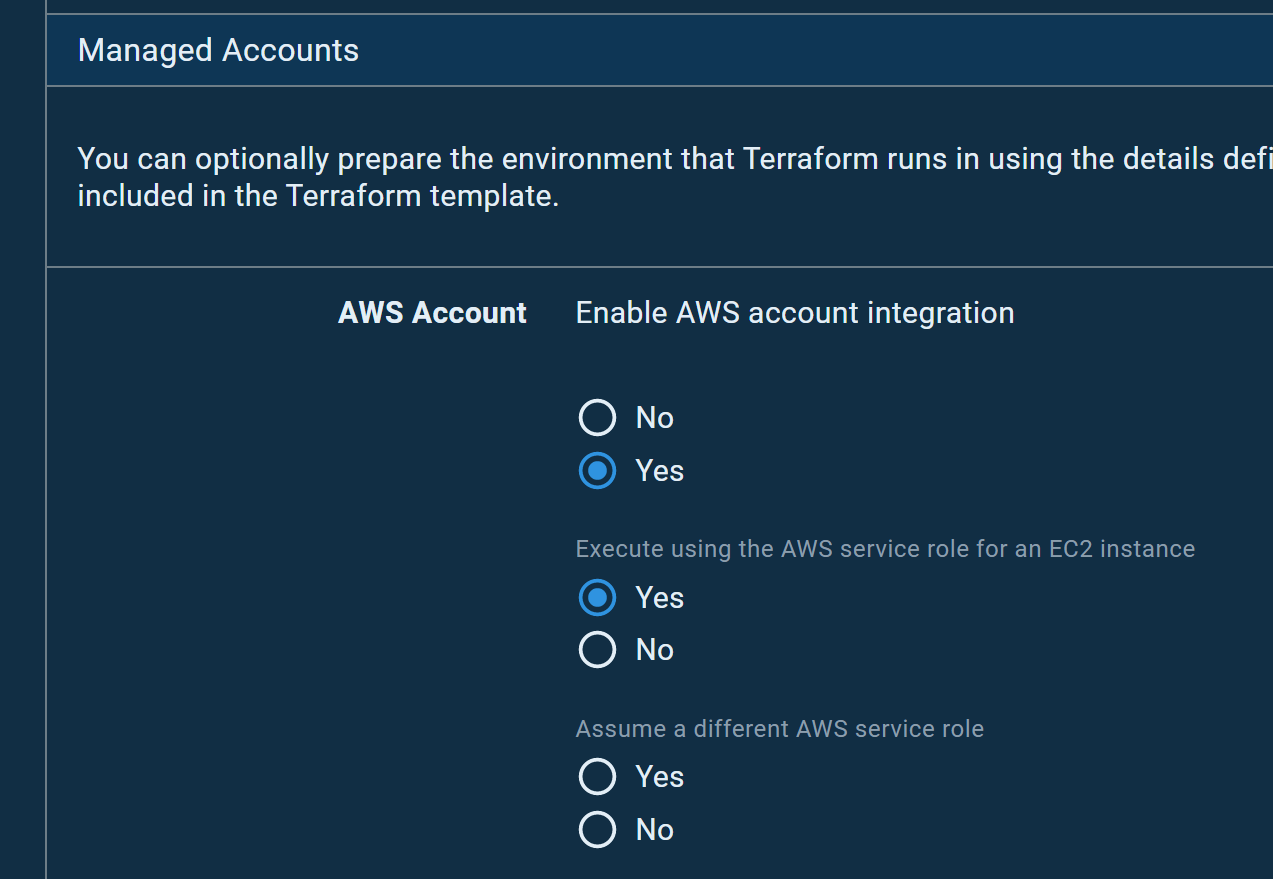1273x879 pixels.
Task: Click the "Yes" label under EC2 service role
Action: click(659, 597)
